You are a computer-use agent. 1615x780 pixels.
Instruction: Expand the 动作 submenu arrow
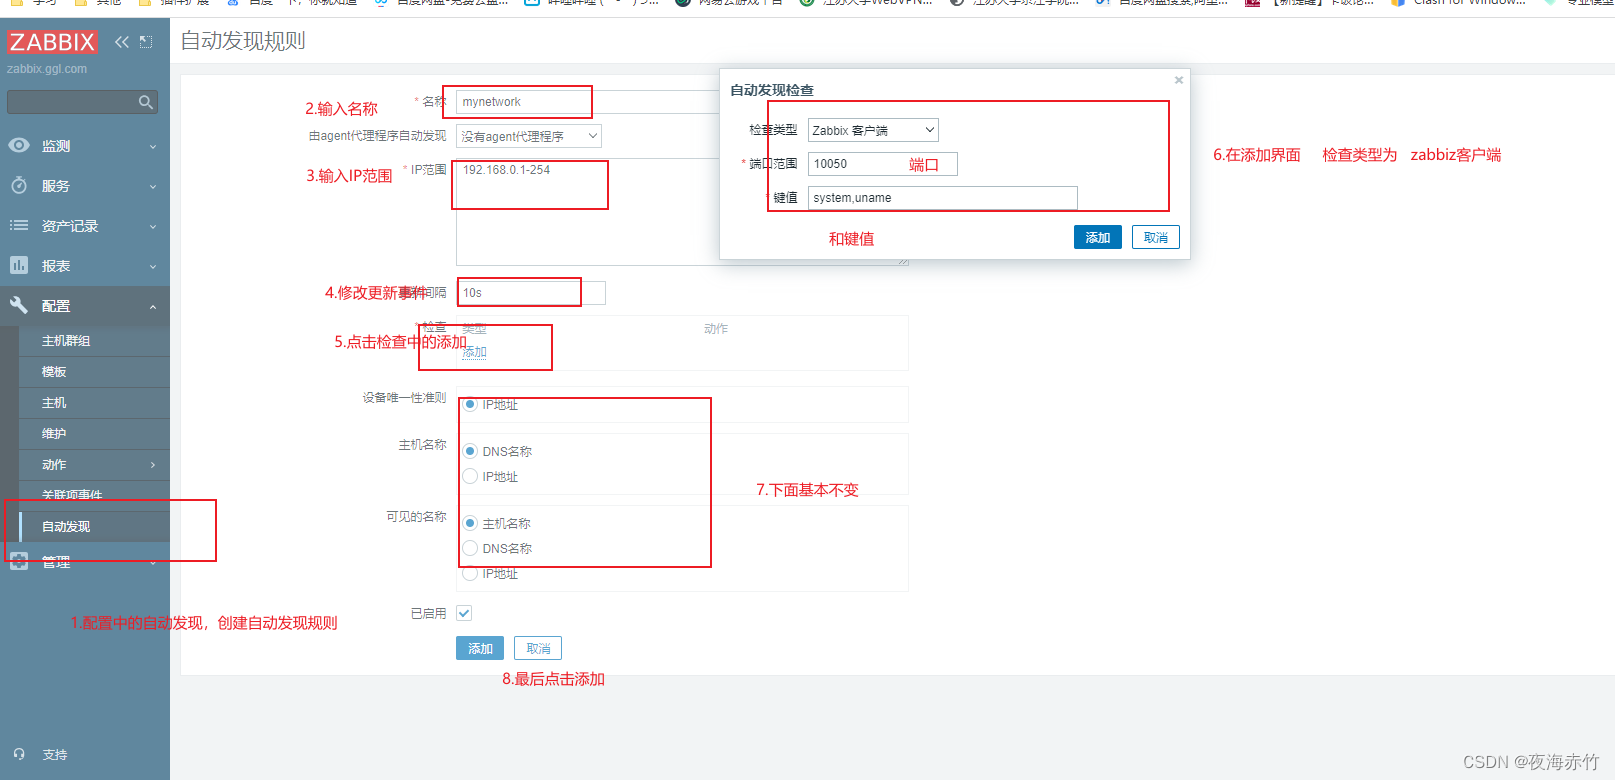[153, 465]
